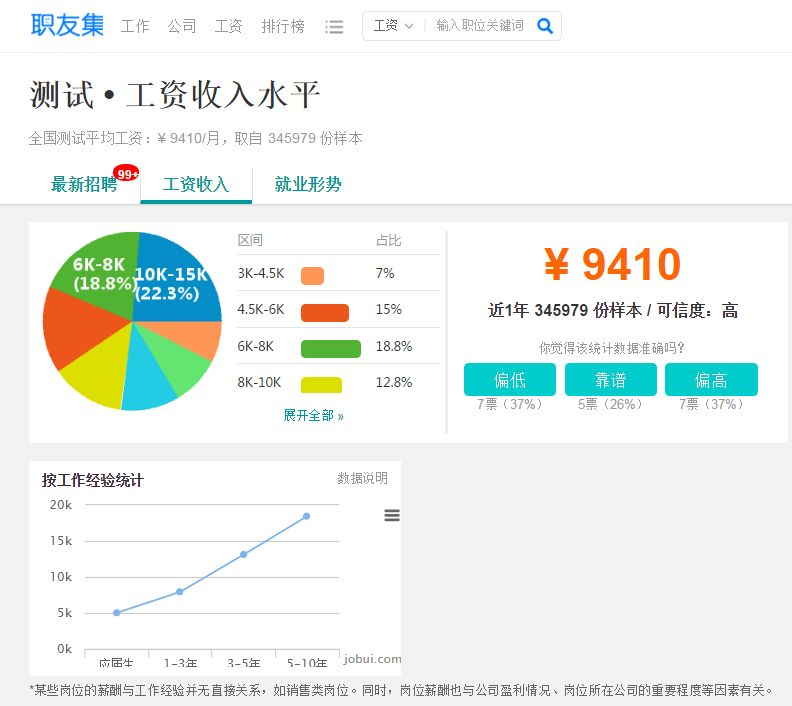Screen dimensions: 792x706
Task: Click the red 99+ notification badge
Action: pyautogui.click(x=126, y=173)
